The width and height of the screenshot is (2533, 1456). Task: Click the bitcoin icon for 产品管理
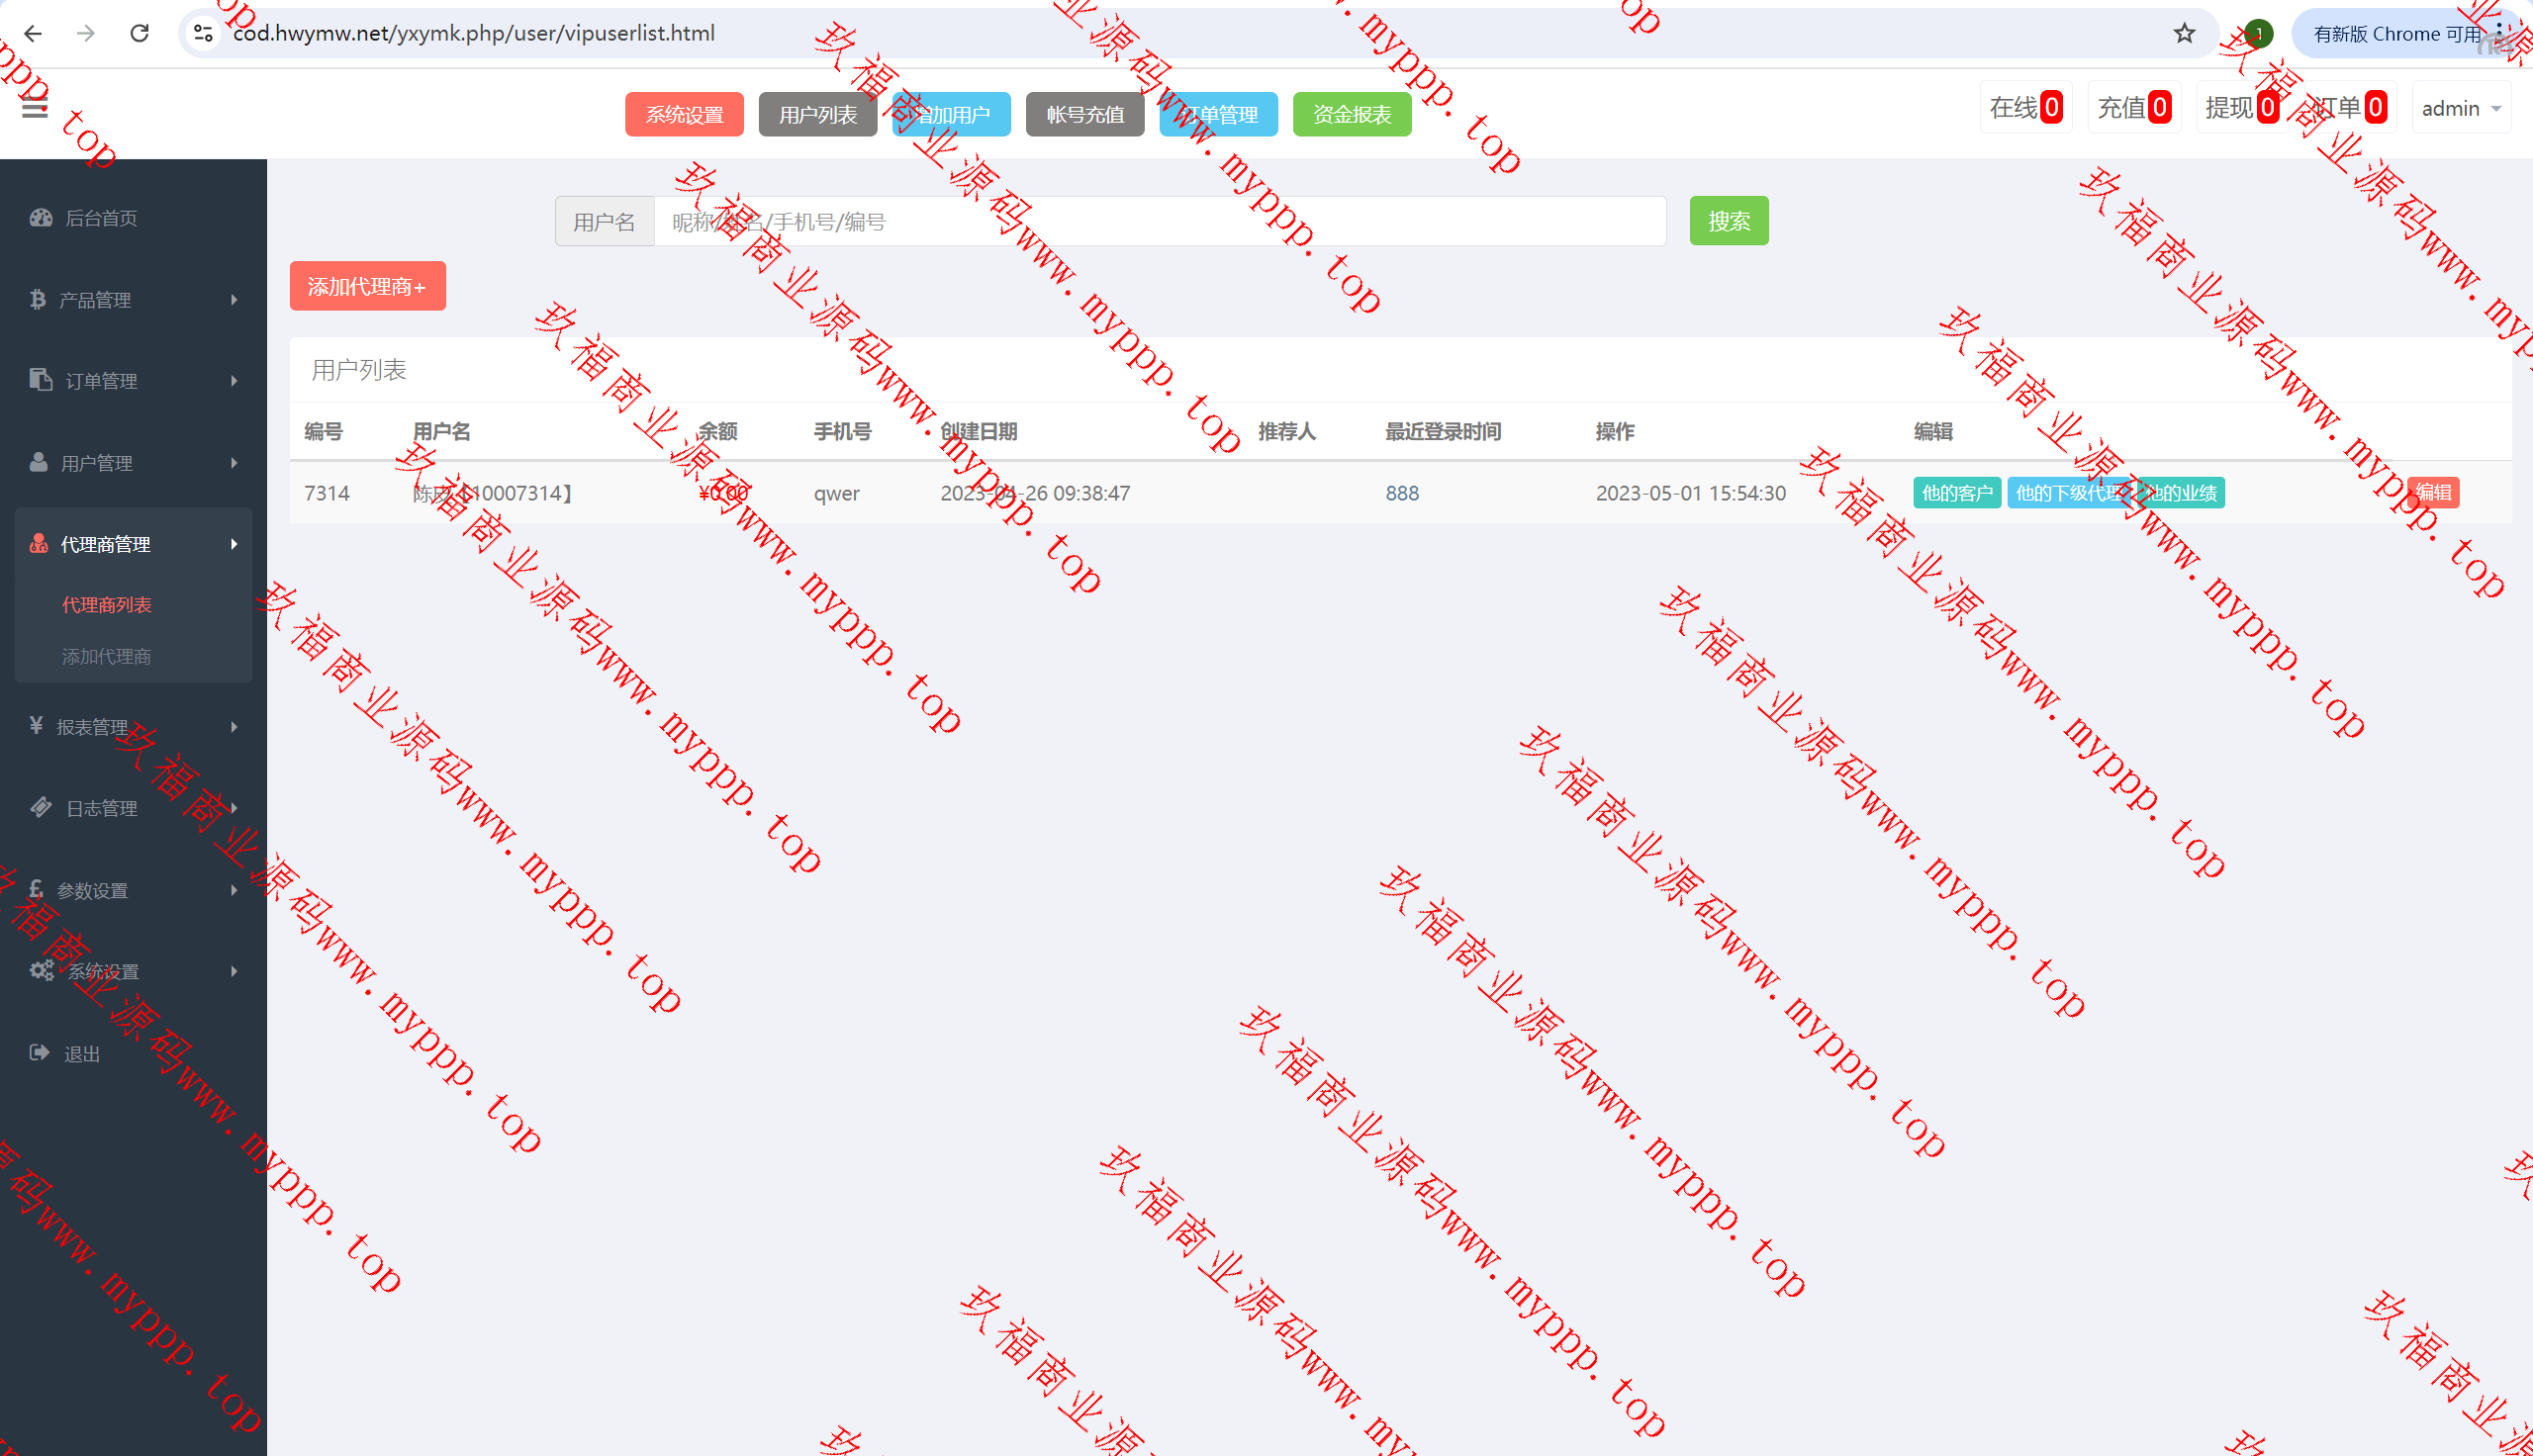38,299
